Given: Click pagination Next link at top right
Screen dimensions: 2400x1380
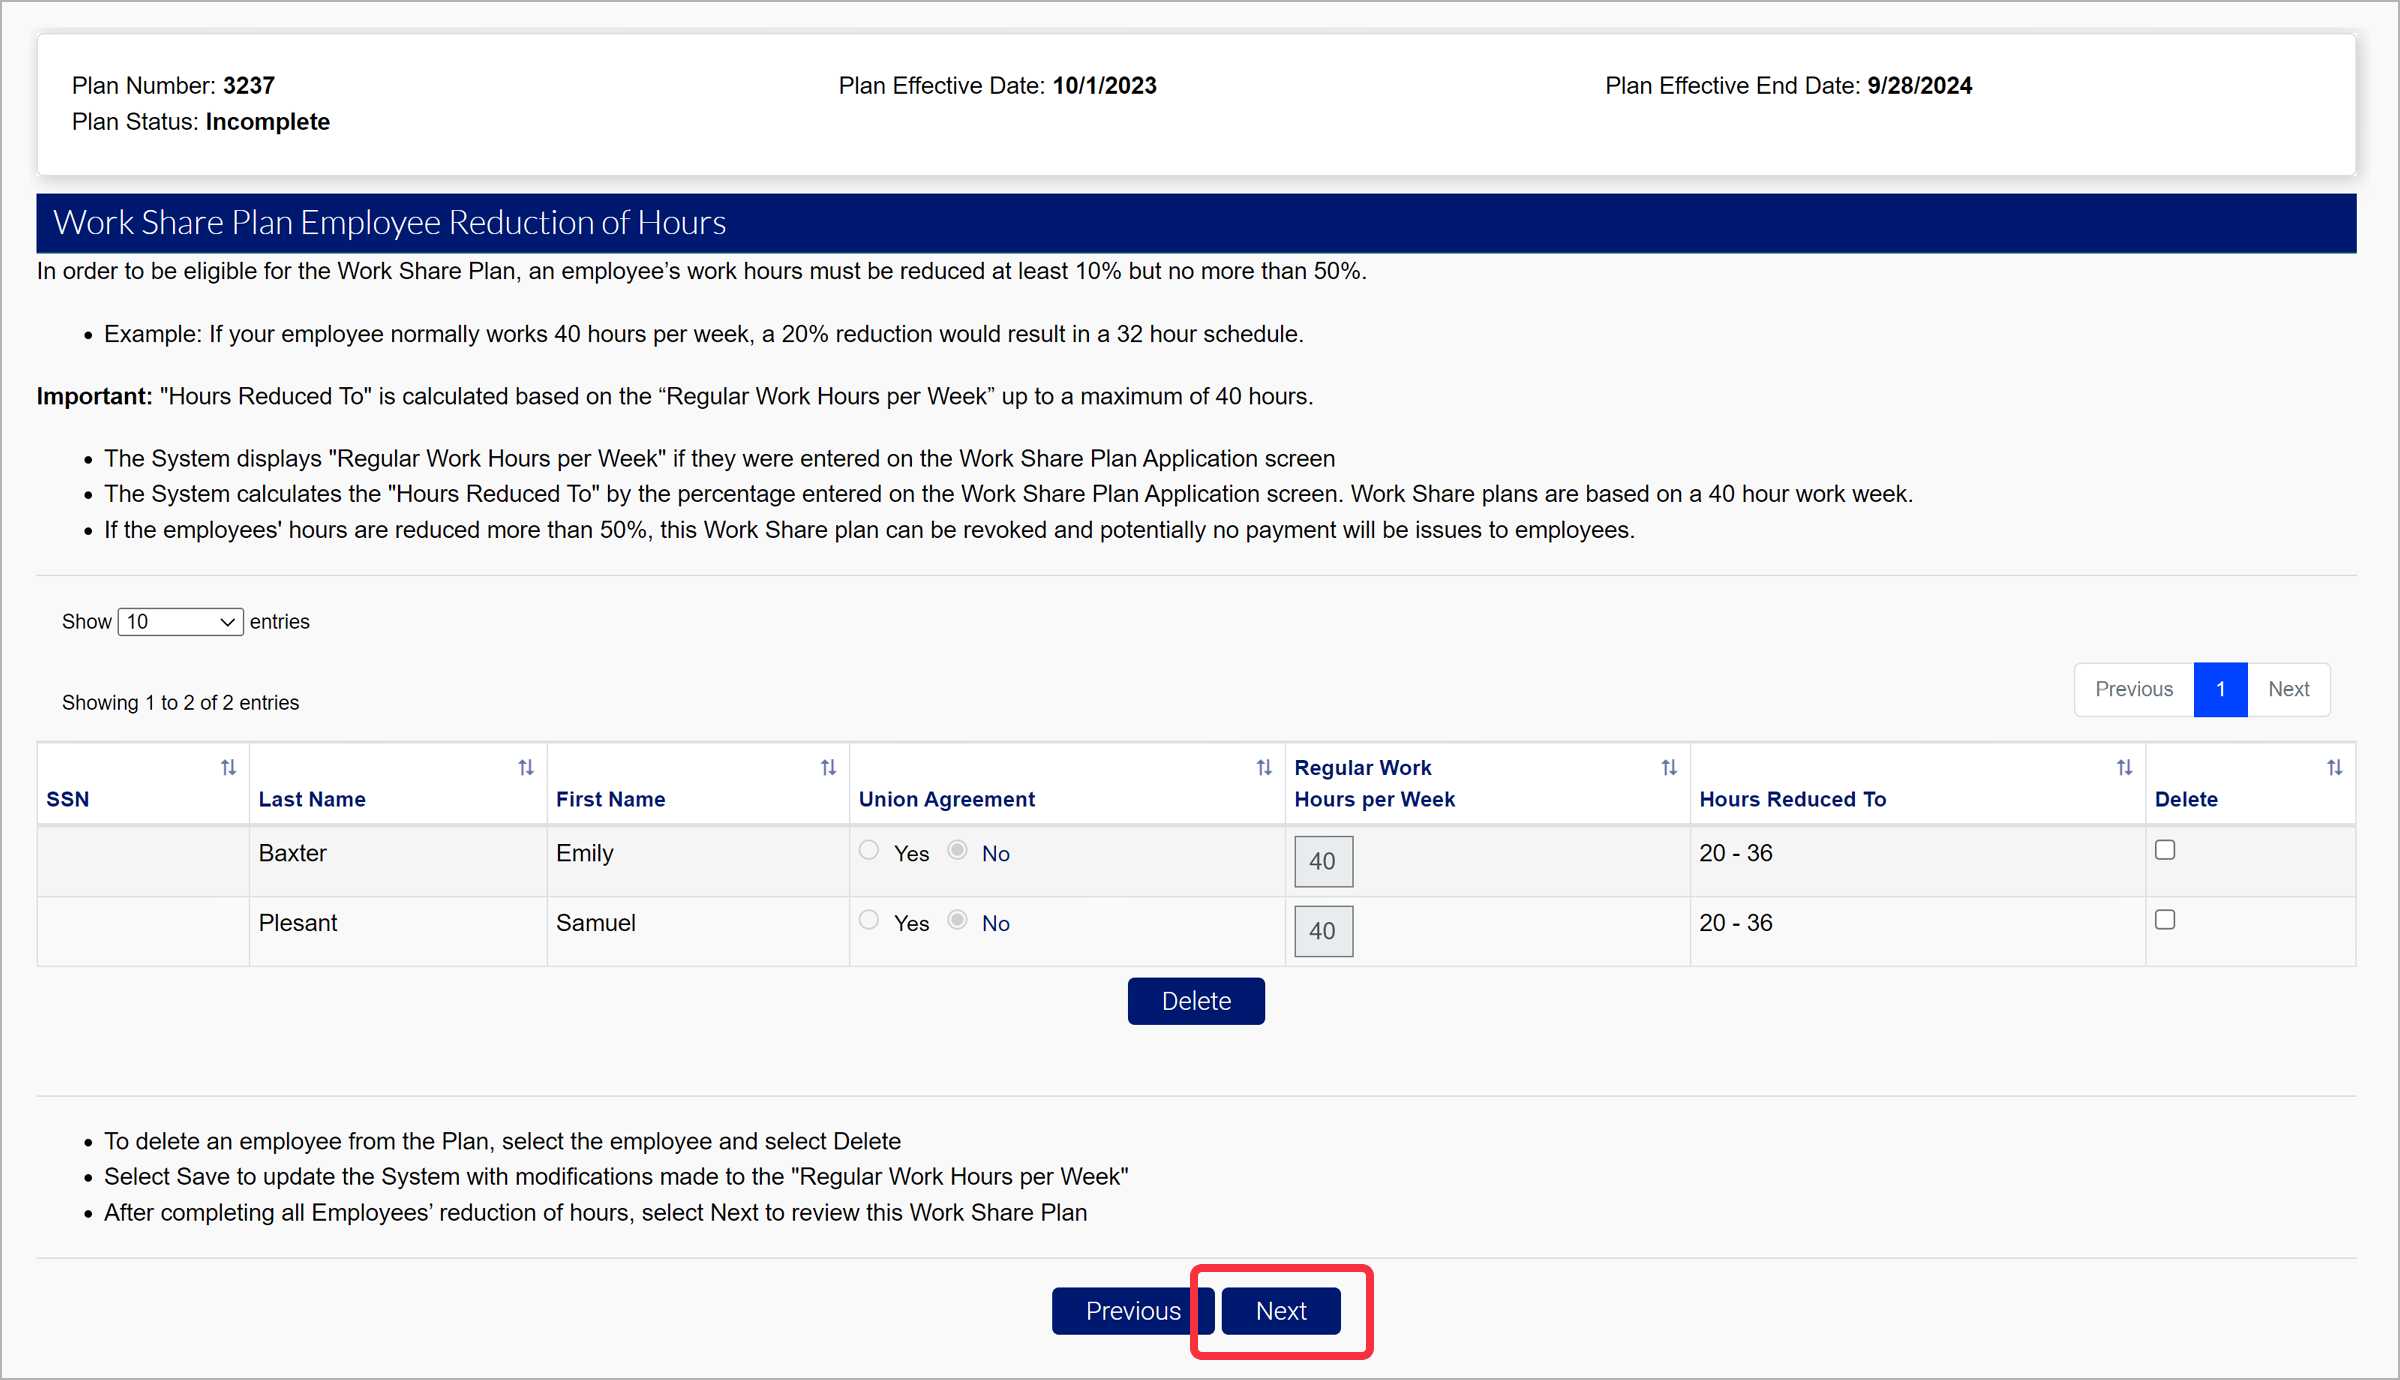Looking at the screenshot, I should [x=2288, y=689].
